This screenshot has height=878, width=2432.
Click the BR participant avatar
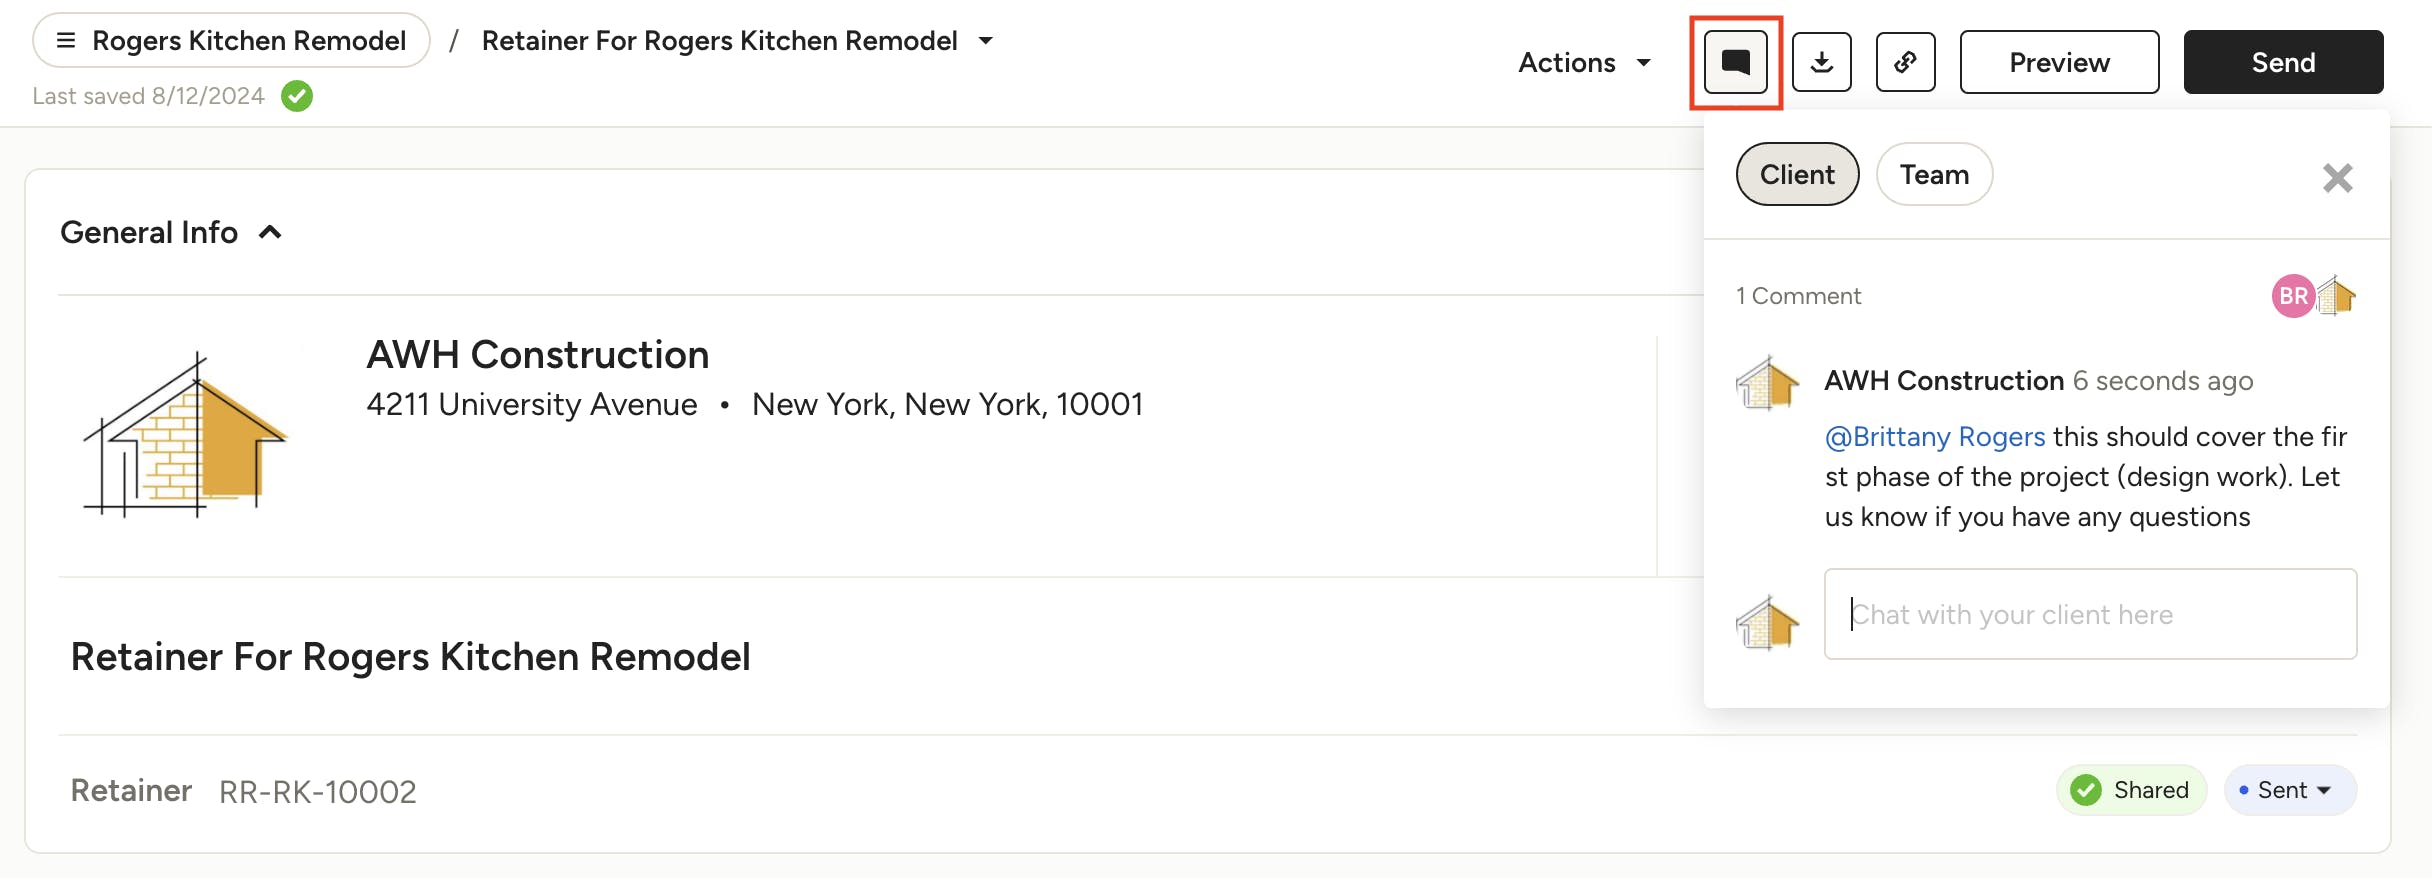point(2292,296)
